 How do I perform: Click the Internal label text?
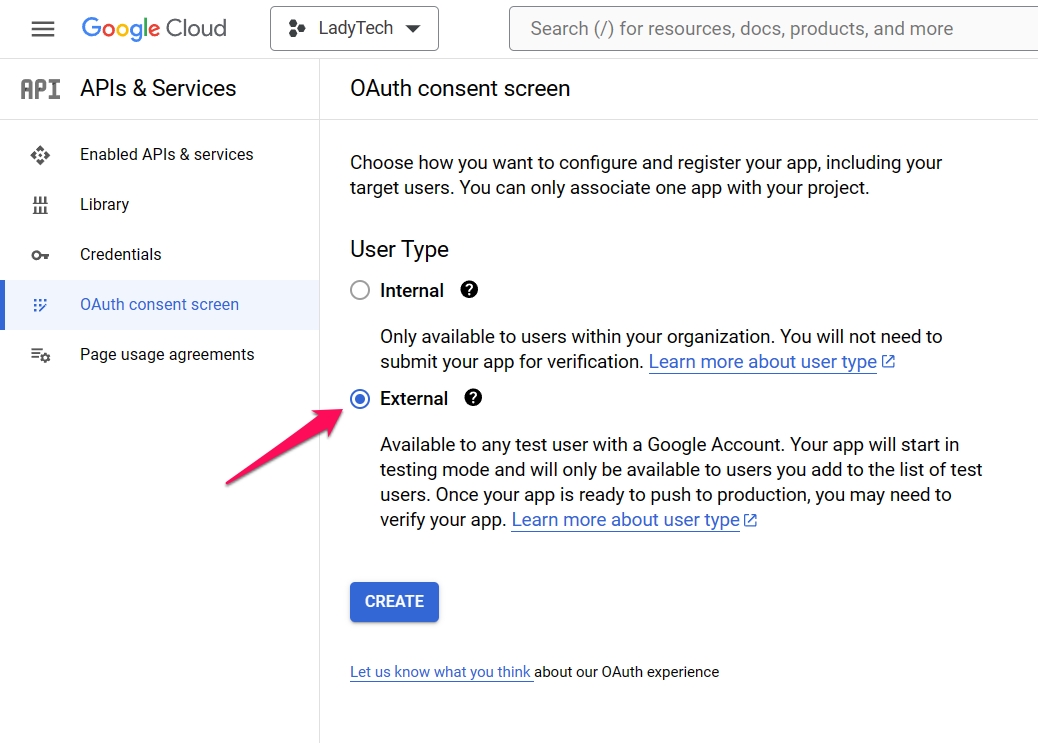pos(412,291)
